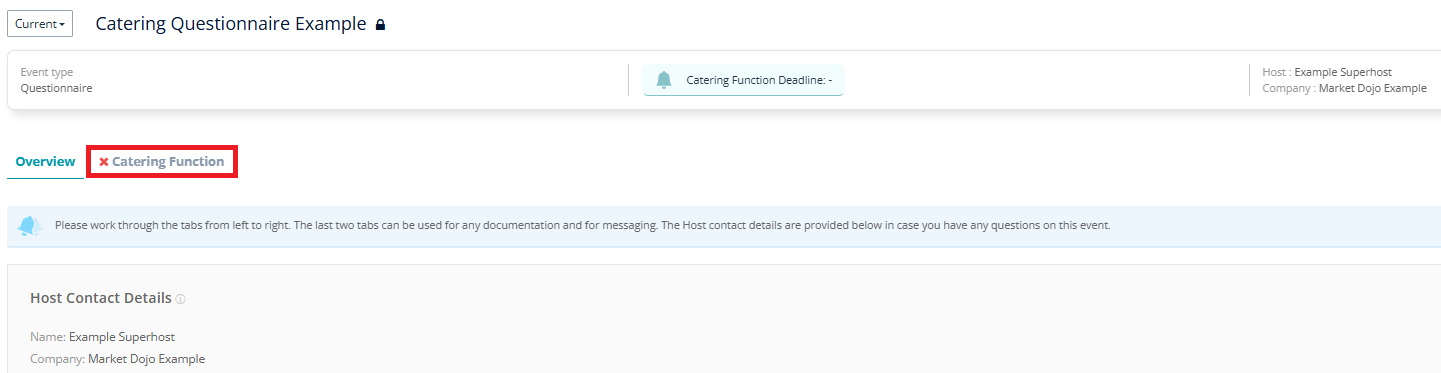Click the notification bell in the blue banner

30,226
